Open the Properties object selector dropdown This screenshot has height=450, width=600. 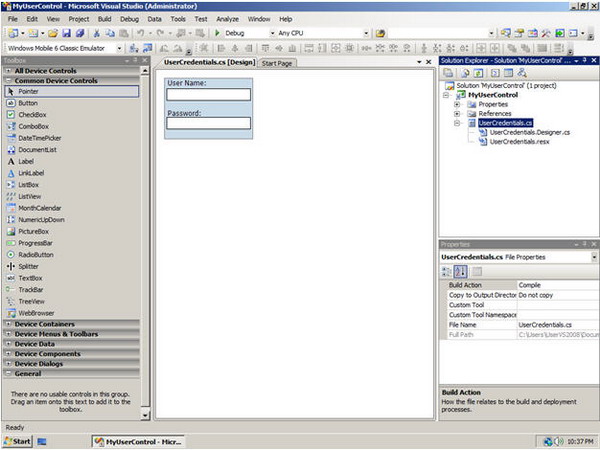coord(594,257)
